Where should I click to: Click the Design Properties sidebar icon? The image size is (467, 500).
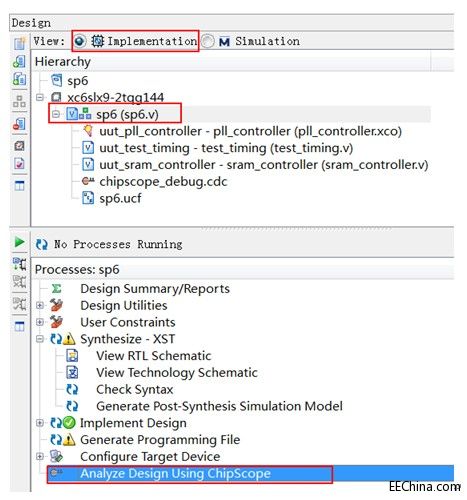point(19,146)
